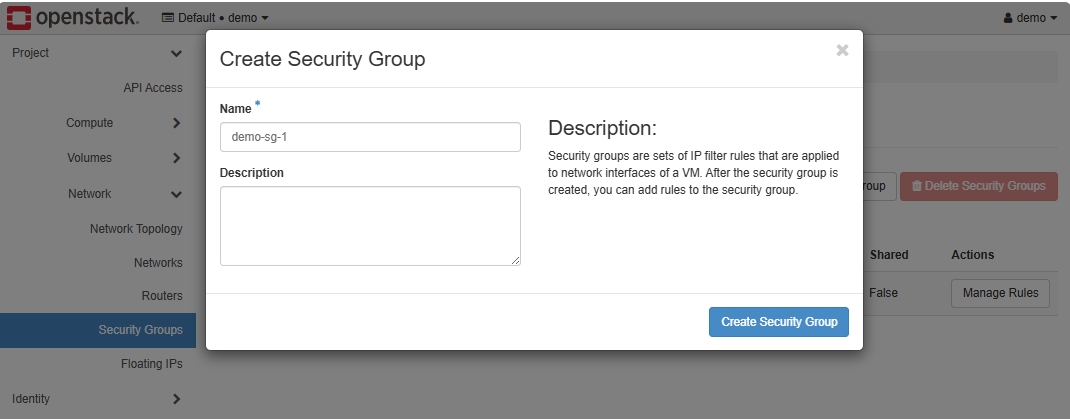1070x419 pixels.
Task: Click the OpenStack logo
Action: pyautogui.click(x=73, y=17)
